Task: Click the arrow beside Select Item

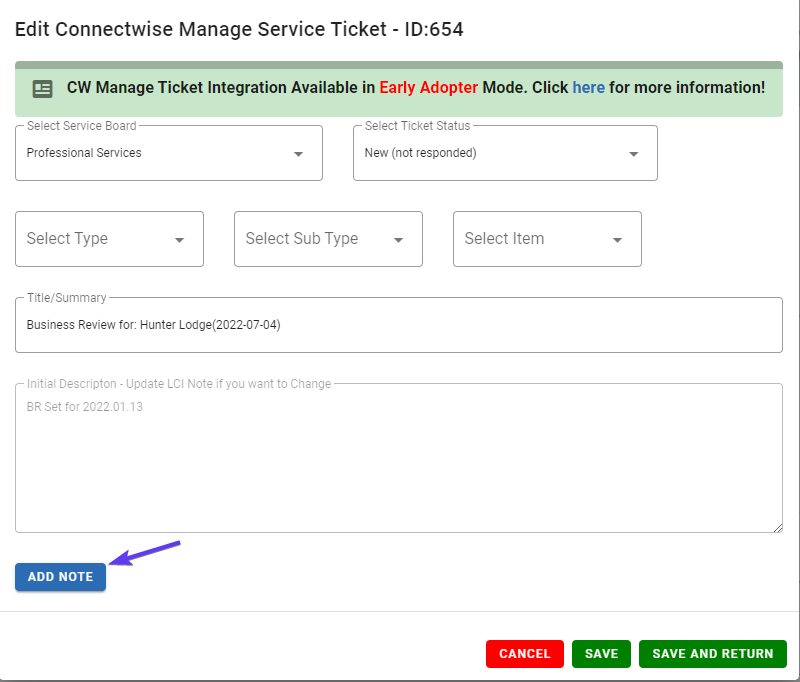Action: pos(617,240)
